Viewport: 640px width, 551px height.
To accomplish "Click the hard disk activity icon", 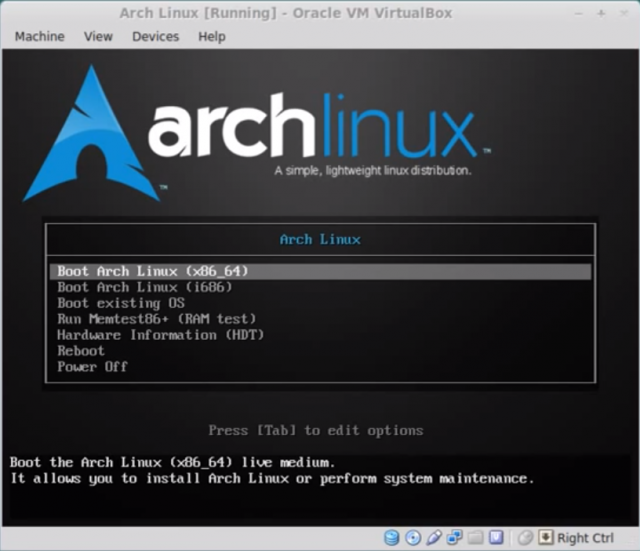I will (x=392, y=538).
